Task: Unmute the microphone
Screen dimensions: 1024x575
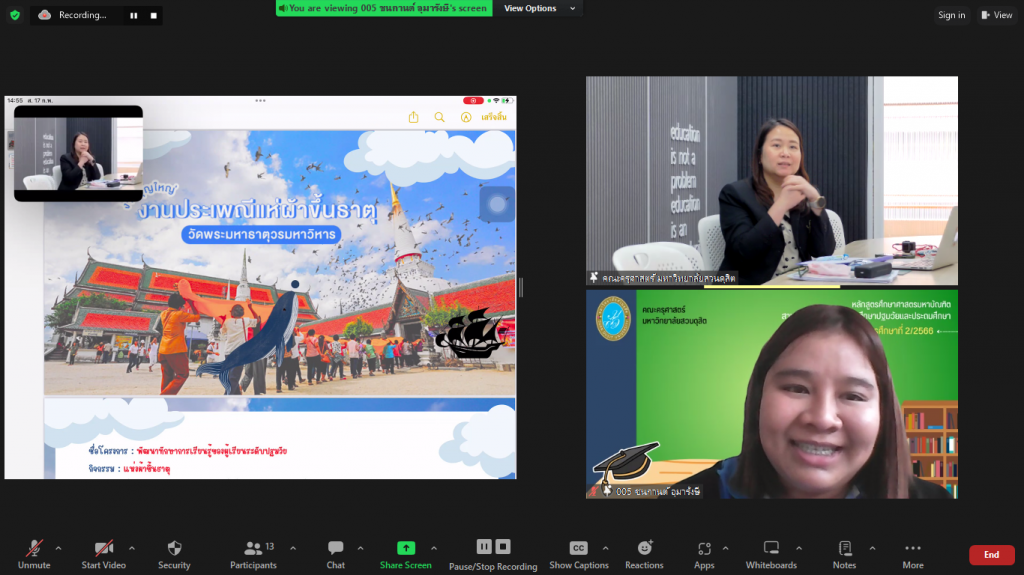Action: coord(34,549)
